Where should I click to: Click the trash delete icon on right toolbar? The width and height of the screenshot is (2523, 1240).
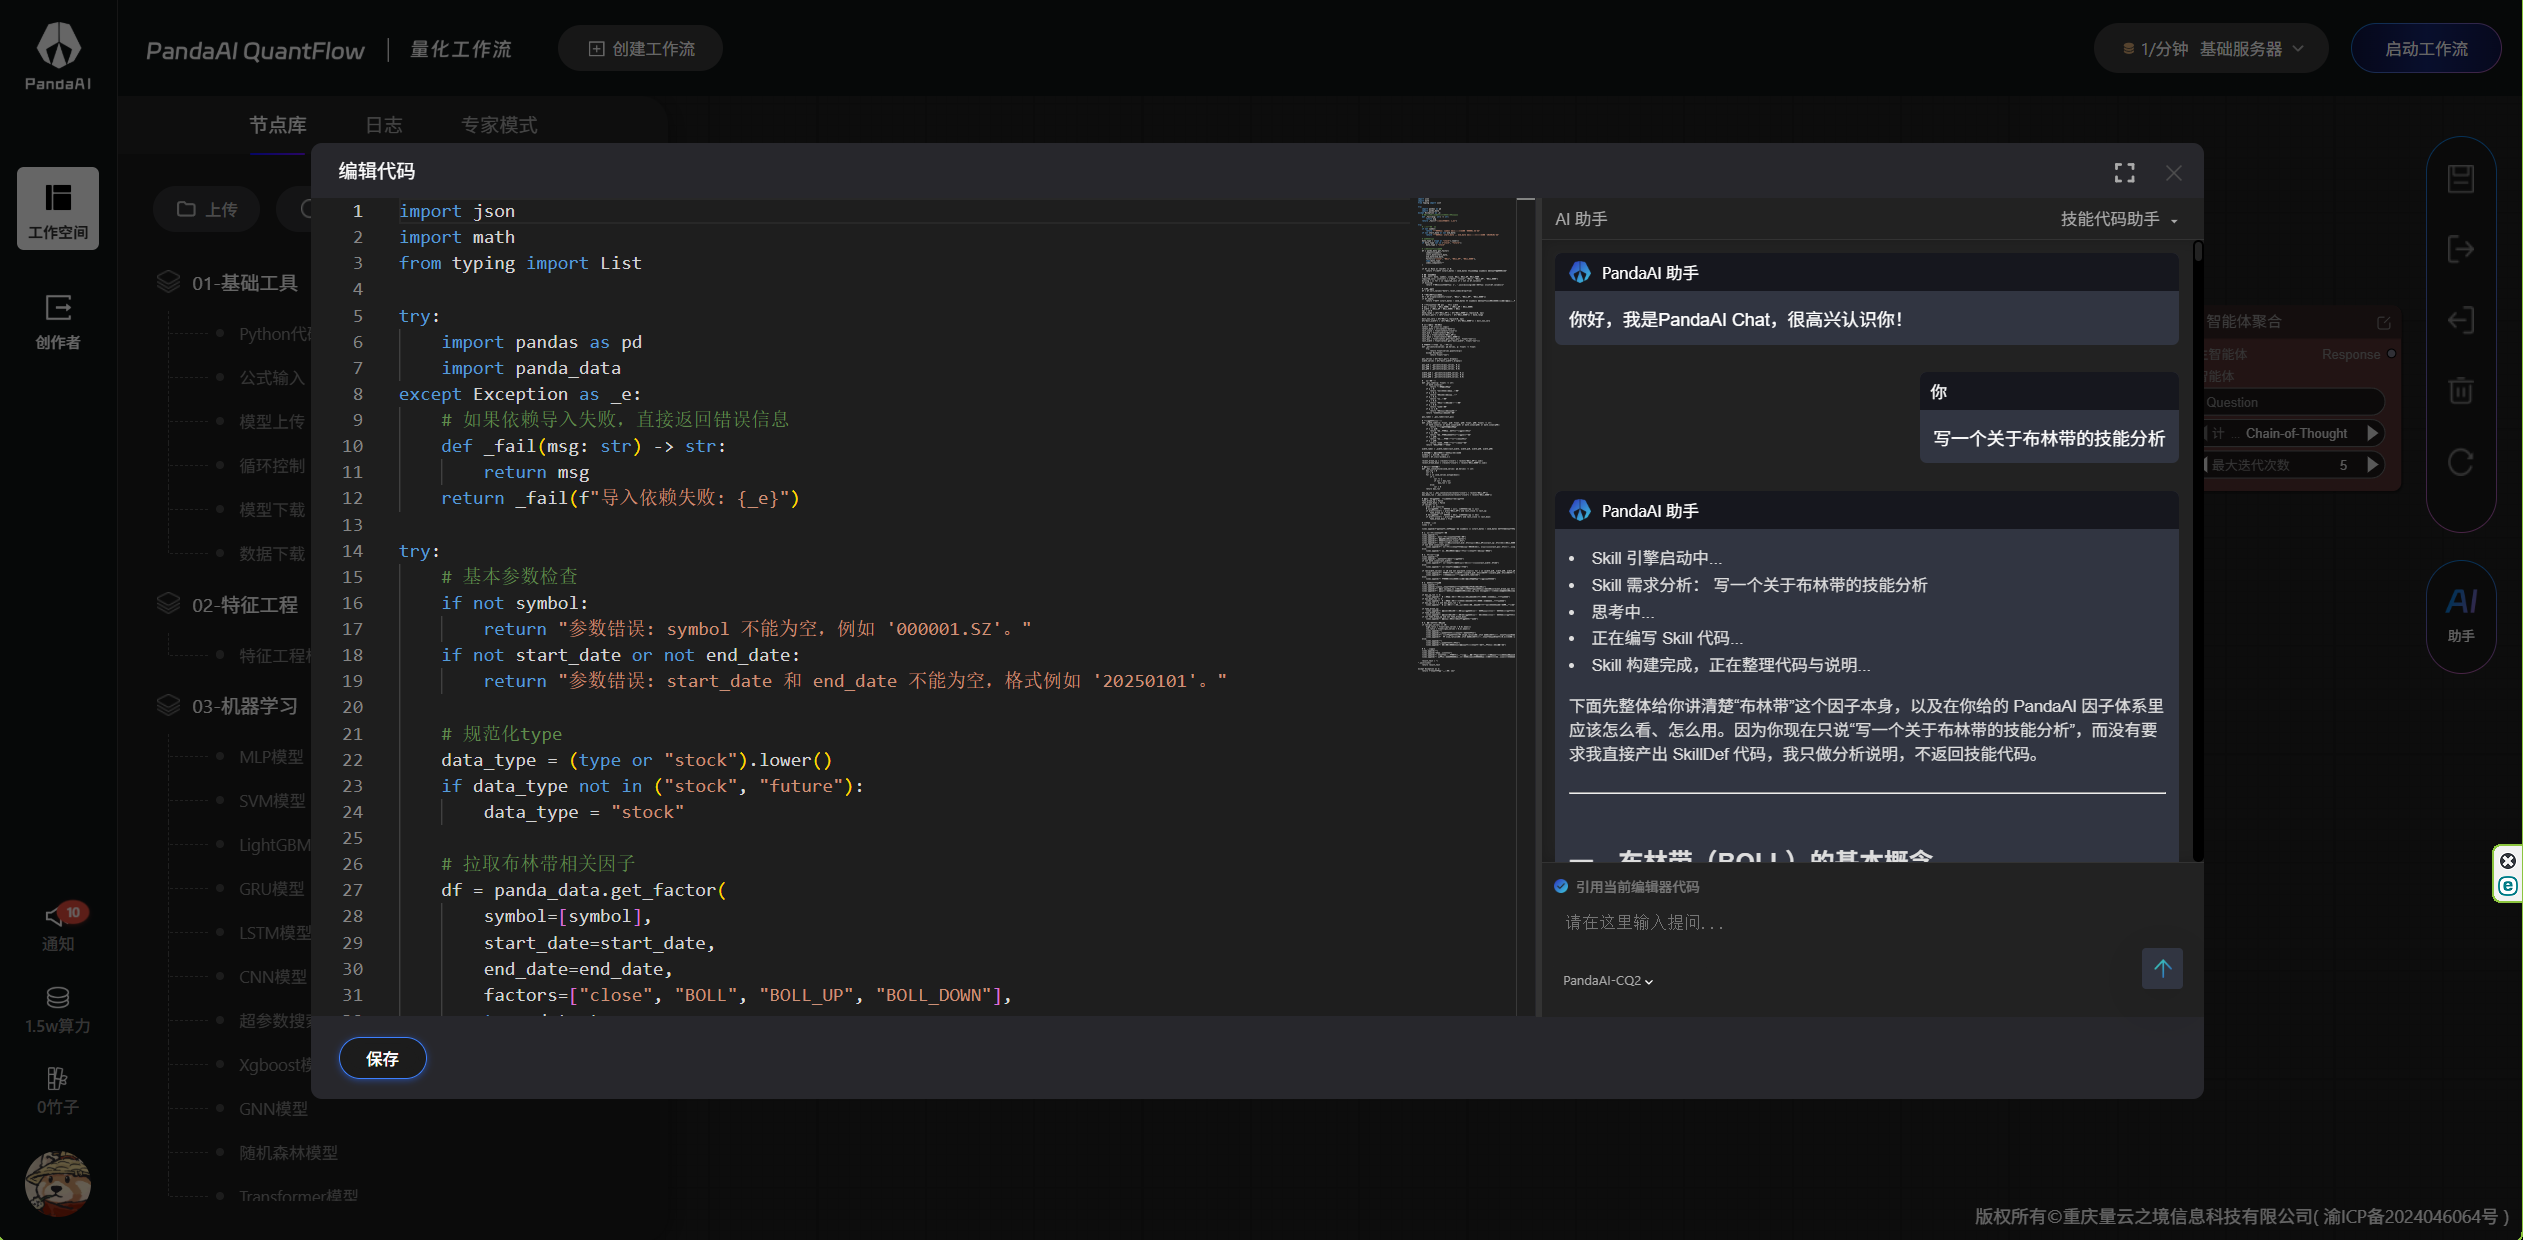pos(2460,390)
